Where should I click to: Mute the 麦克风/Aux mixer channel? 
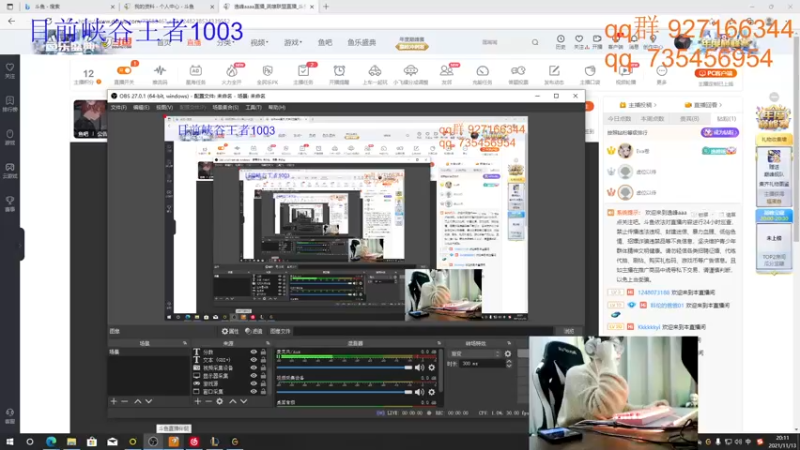tap(419, 367)
